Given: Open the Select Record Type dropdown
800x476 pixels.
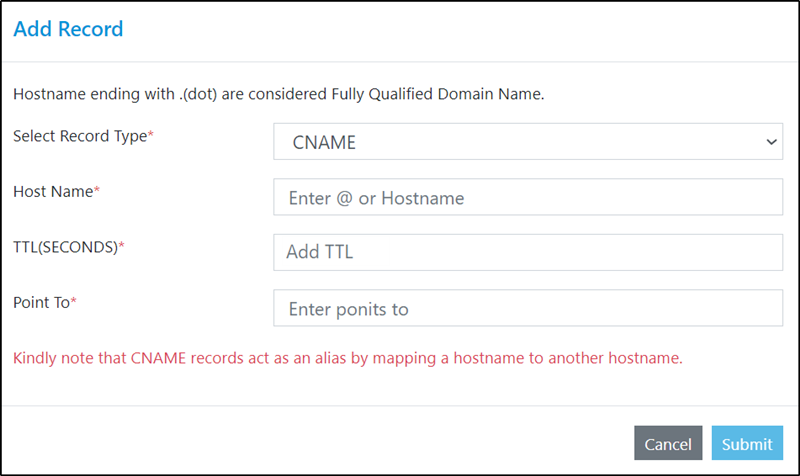Looking at the screenshot, I should [527, 142].
